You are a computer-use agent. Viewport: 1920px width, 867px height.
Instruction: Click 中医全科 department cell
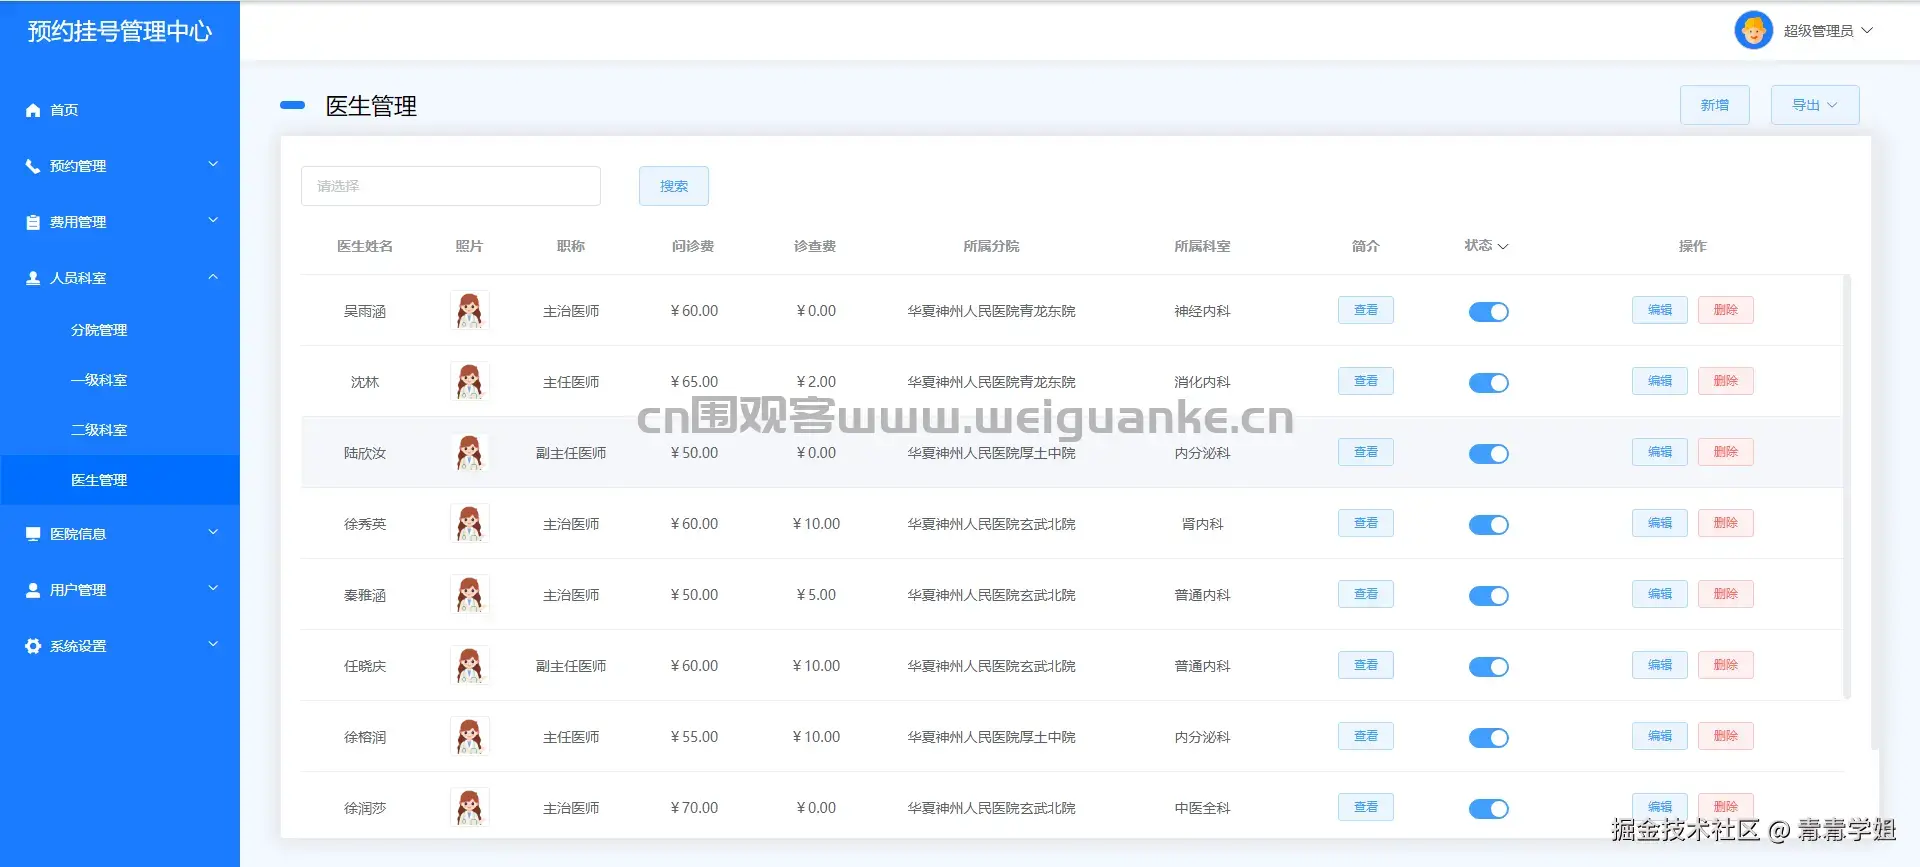click(x=1202, y=808)
